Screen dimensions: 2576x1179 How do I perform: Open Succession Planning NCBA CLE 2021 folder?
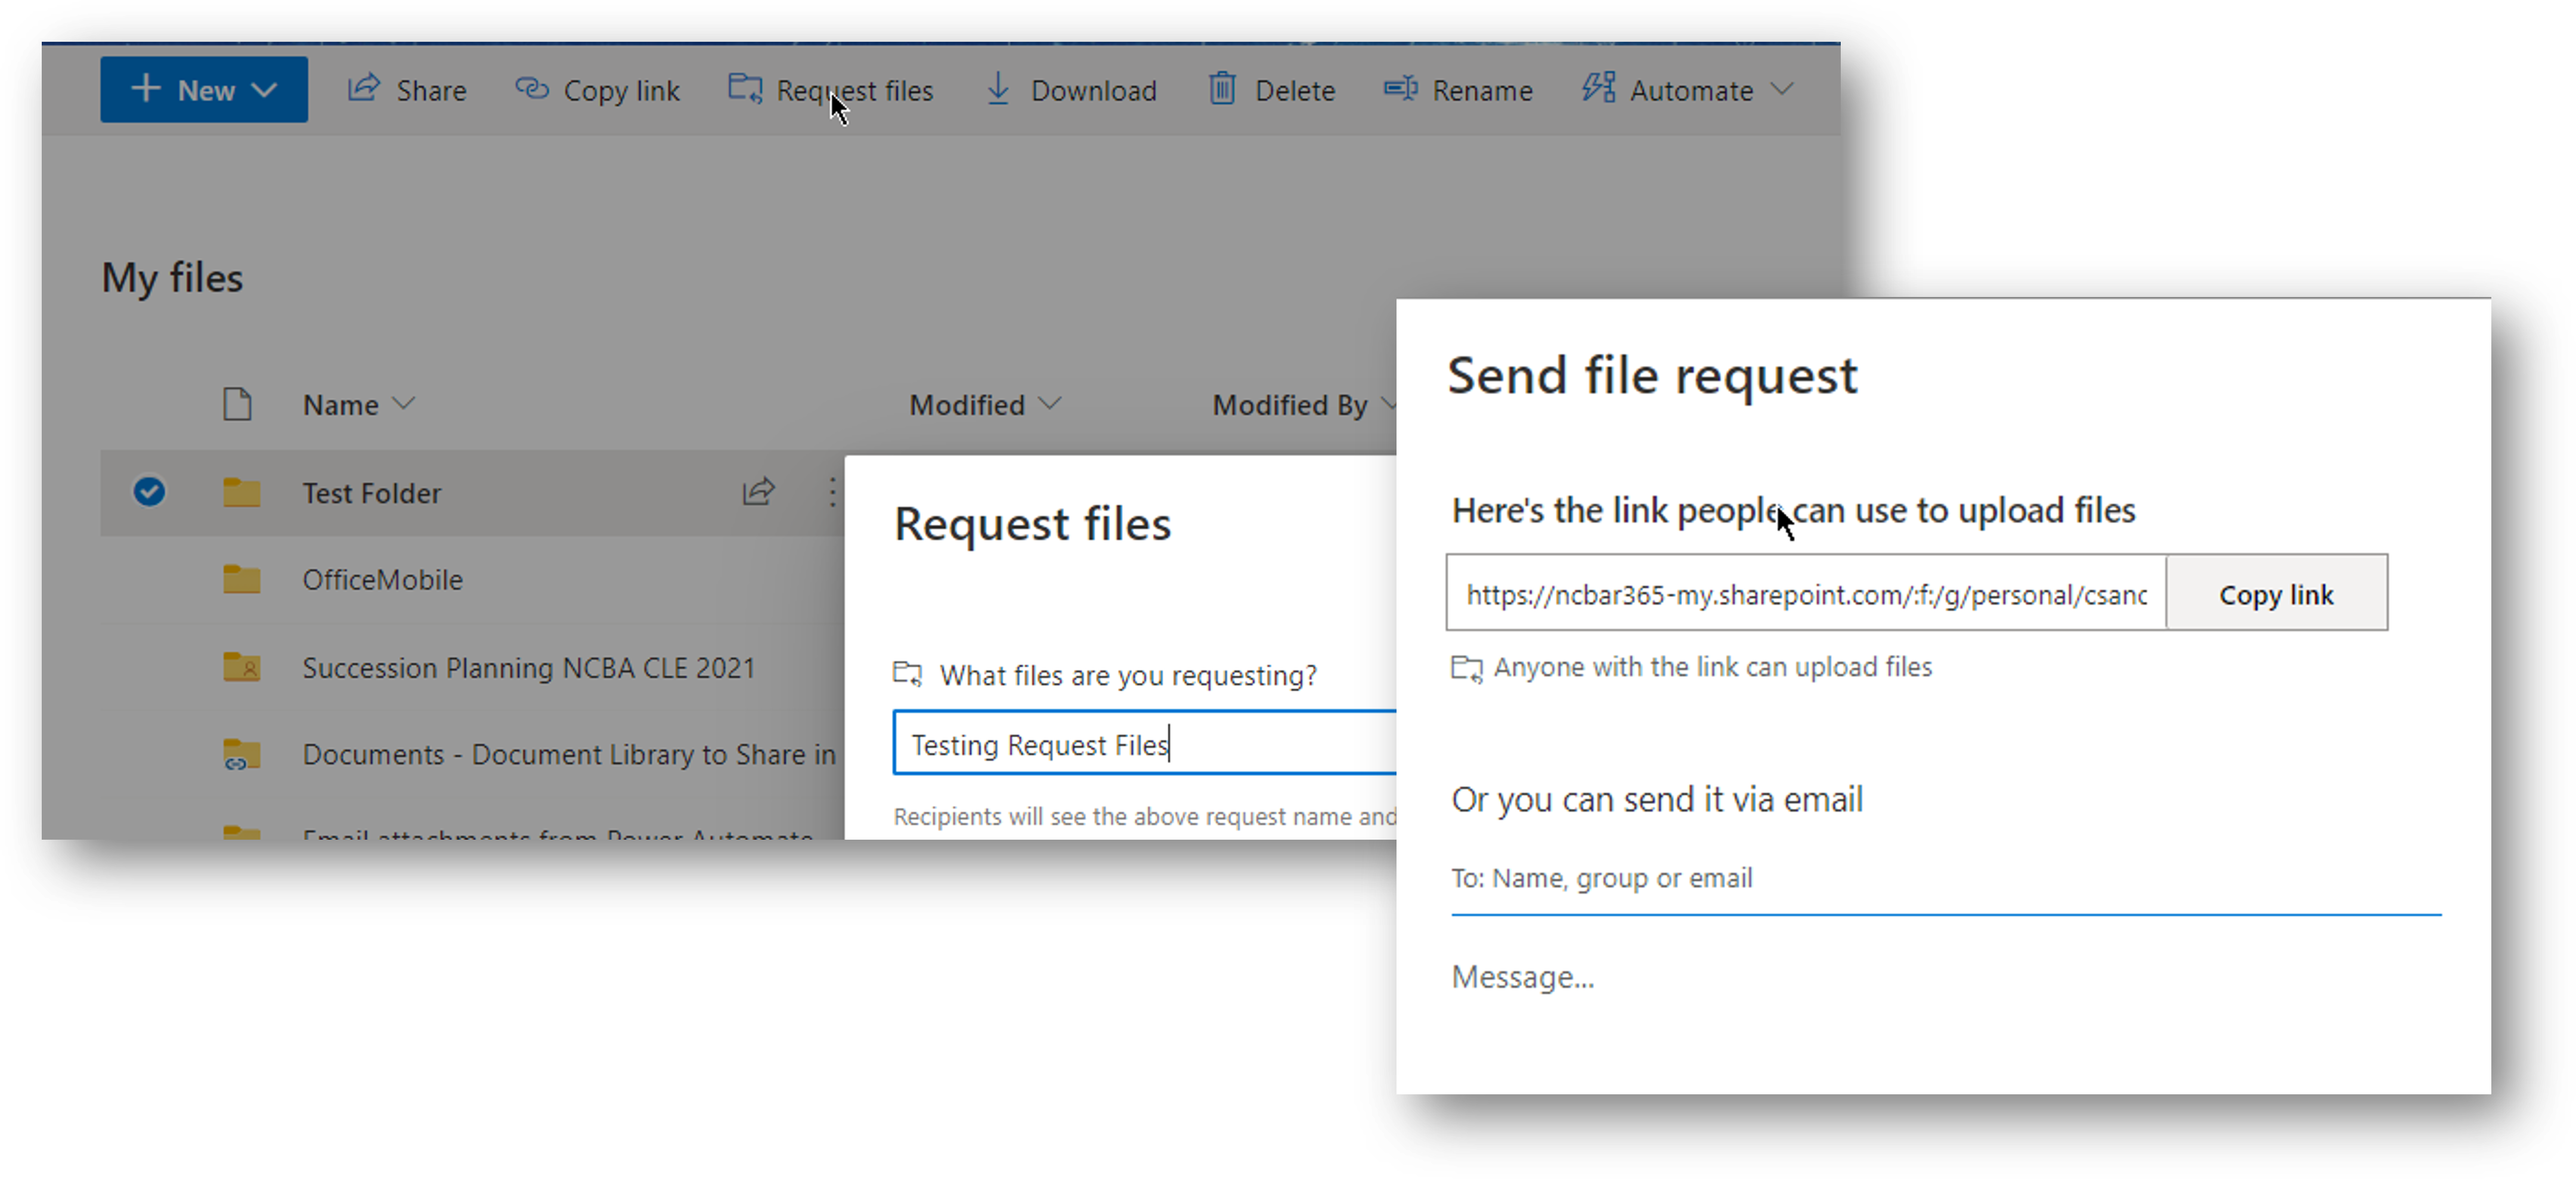528,667
